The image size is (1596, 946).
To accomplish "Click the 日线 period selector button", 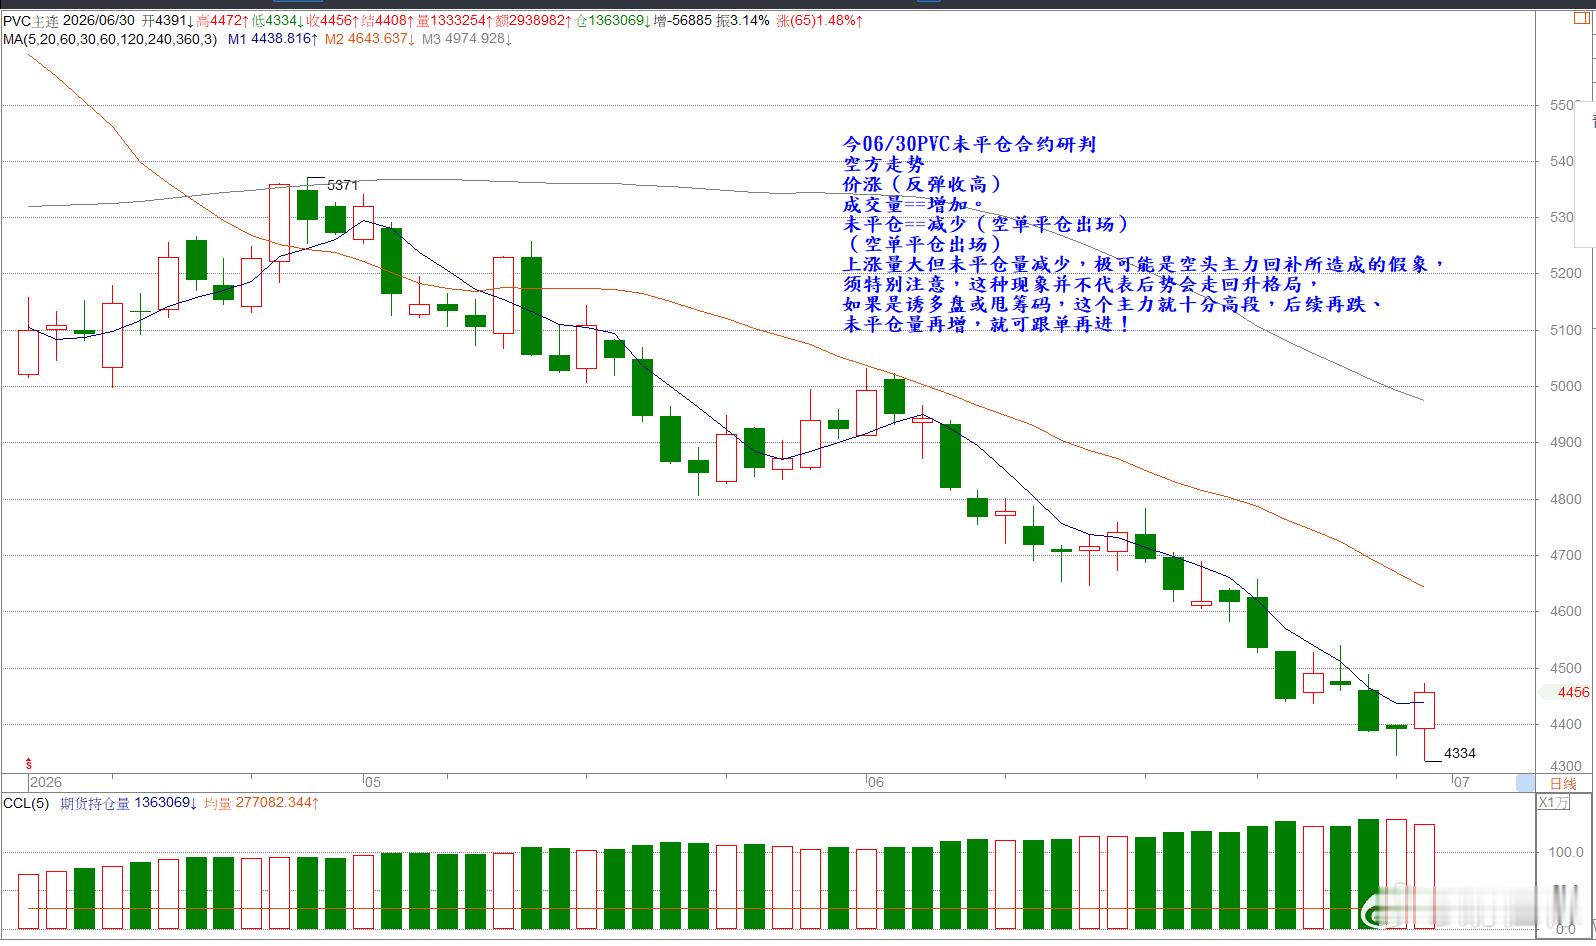I will click(1562, 783).
